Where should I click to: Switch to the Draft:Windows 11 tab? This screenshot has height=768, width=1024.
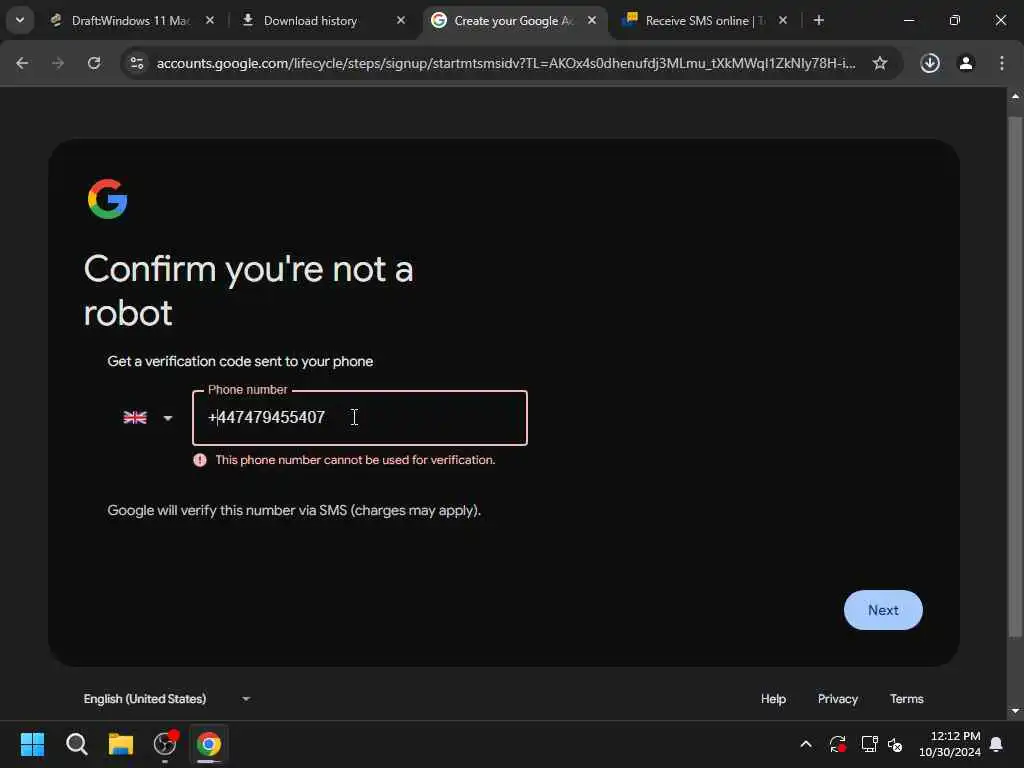coord(131,21)
